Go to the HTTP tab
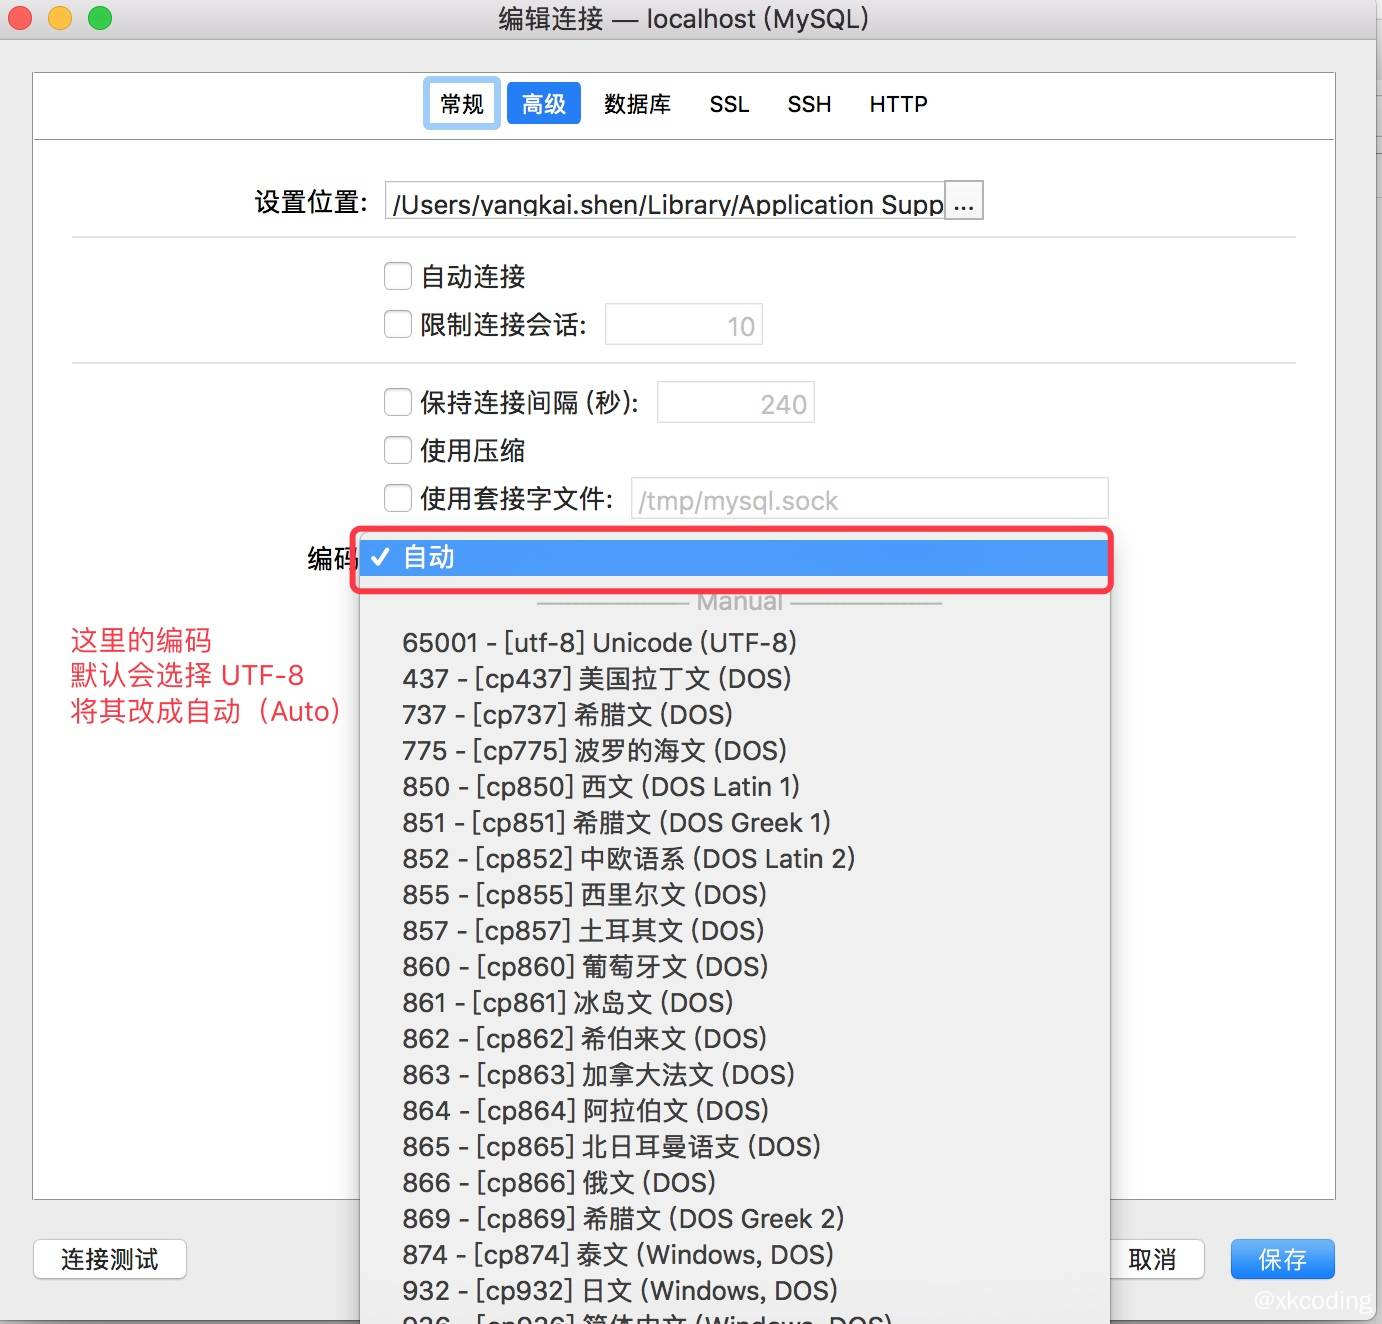This screenshot has width=1382, height=1324. (898, 104)
